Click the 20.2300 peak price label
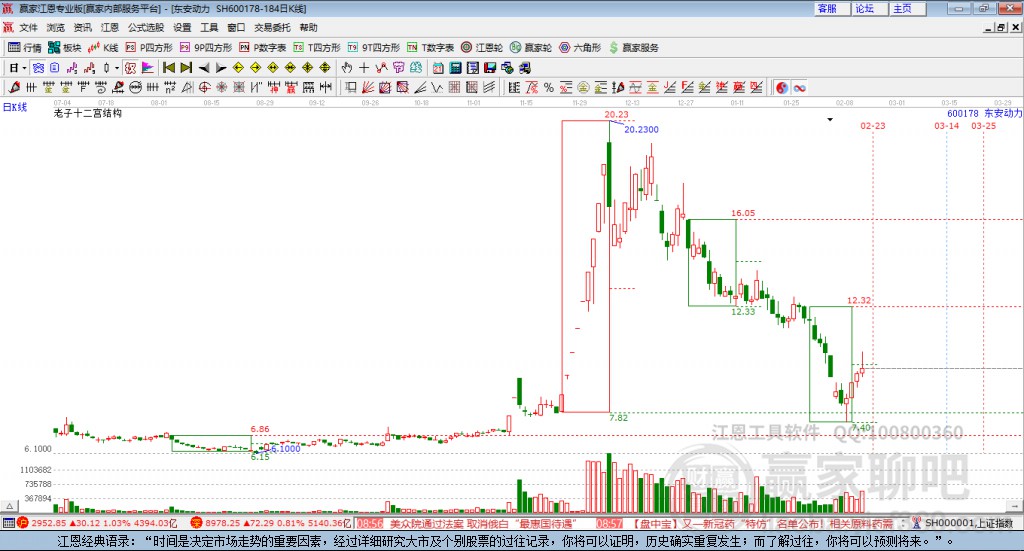Viewport: 1024px width, 551px height. click(x=641, y=129)
